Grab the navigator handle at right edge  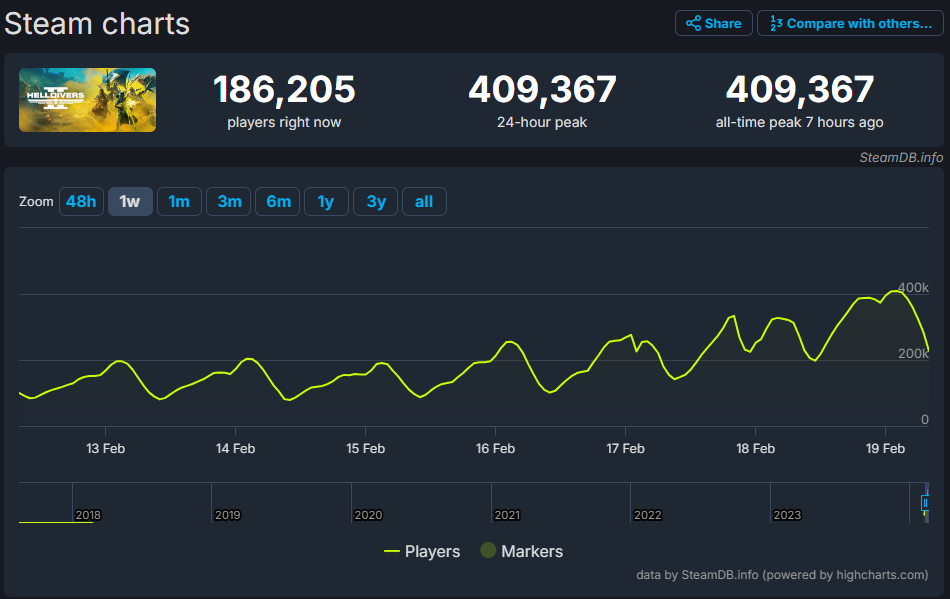click(925, 503)
